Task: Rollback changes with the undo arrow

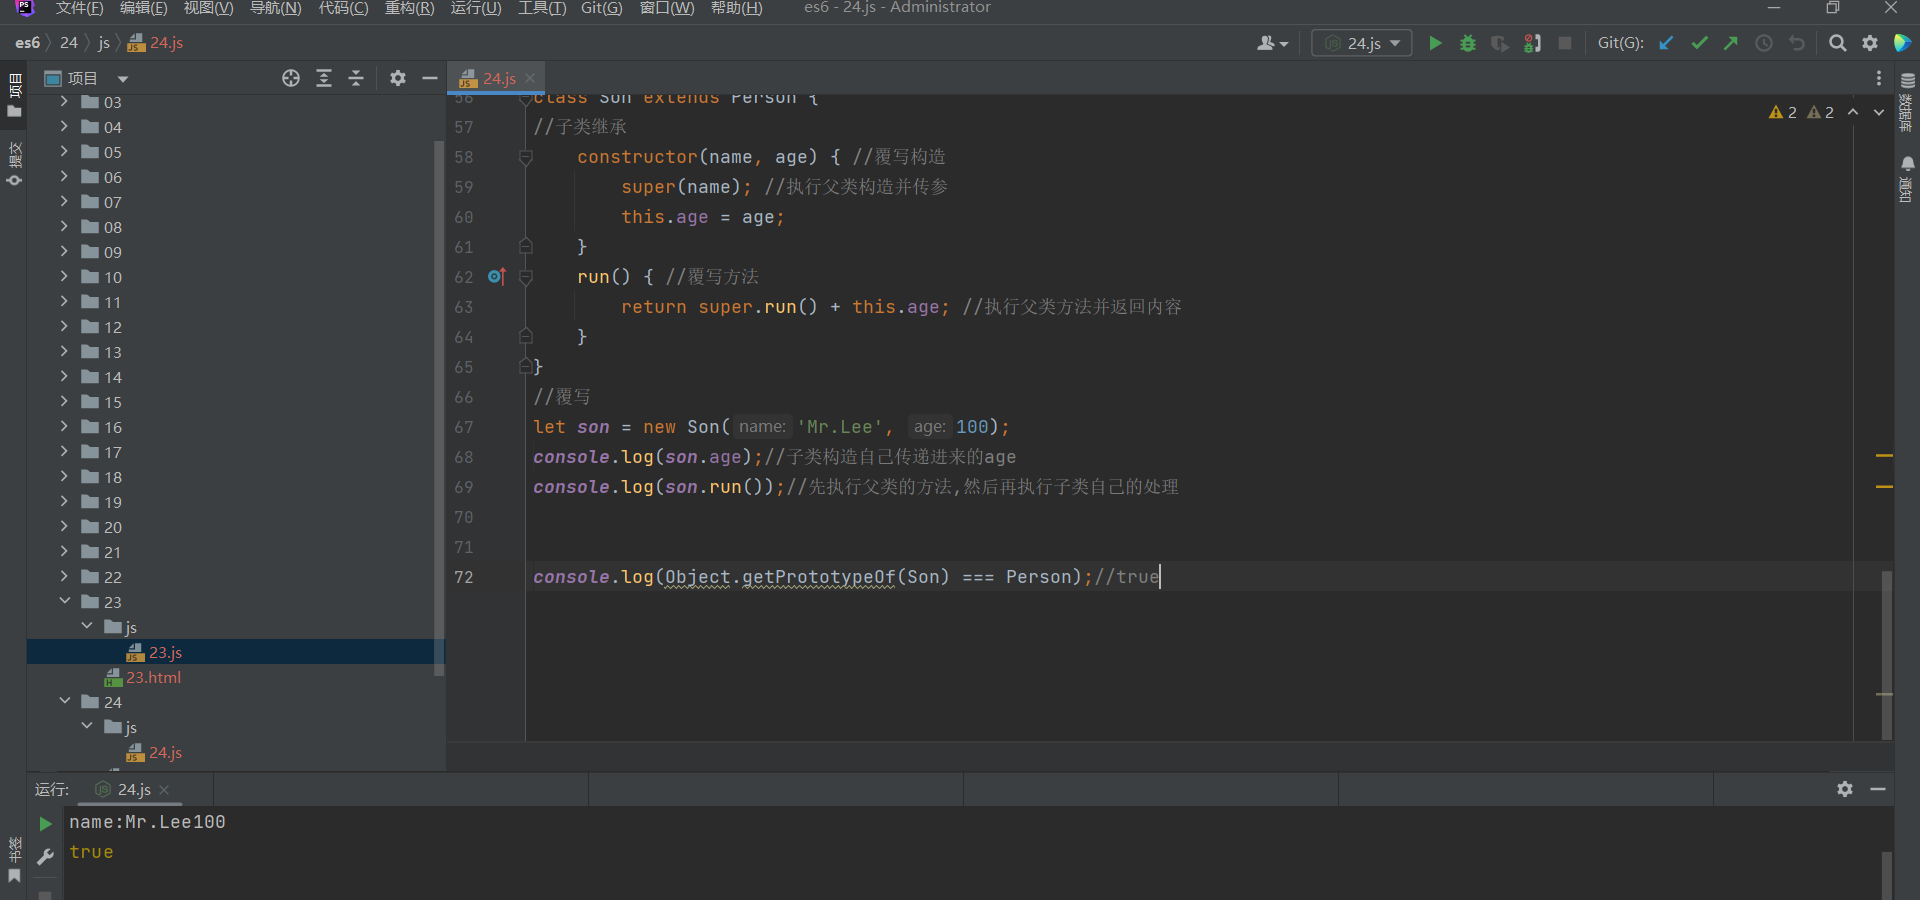Action: click(x=1797, y=43)
